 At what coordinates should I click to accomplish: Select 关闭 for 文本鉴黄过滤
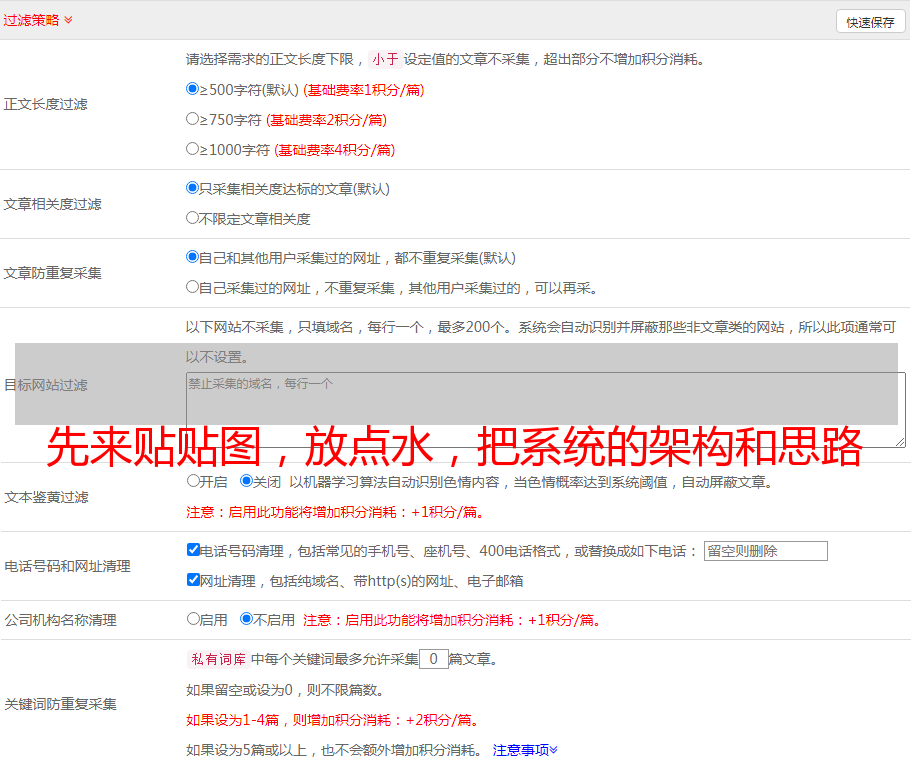click(x=246, y=481)
